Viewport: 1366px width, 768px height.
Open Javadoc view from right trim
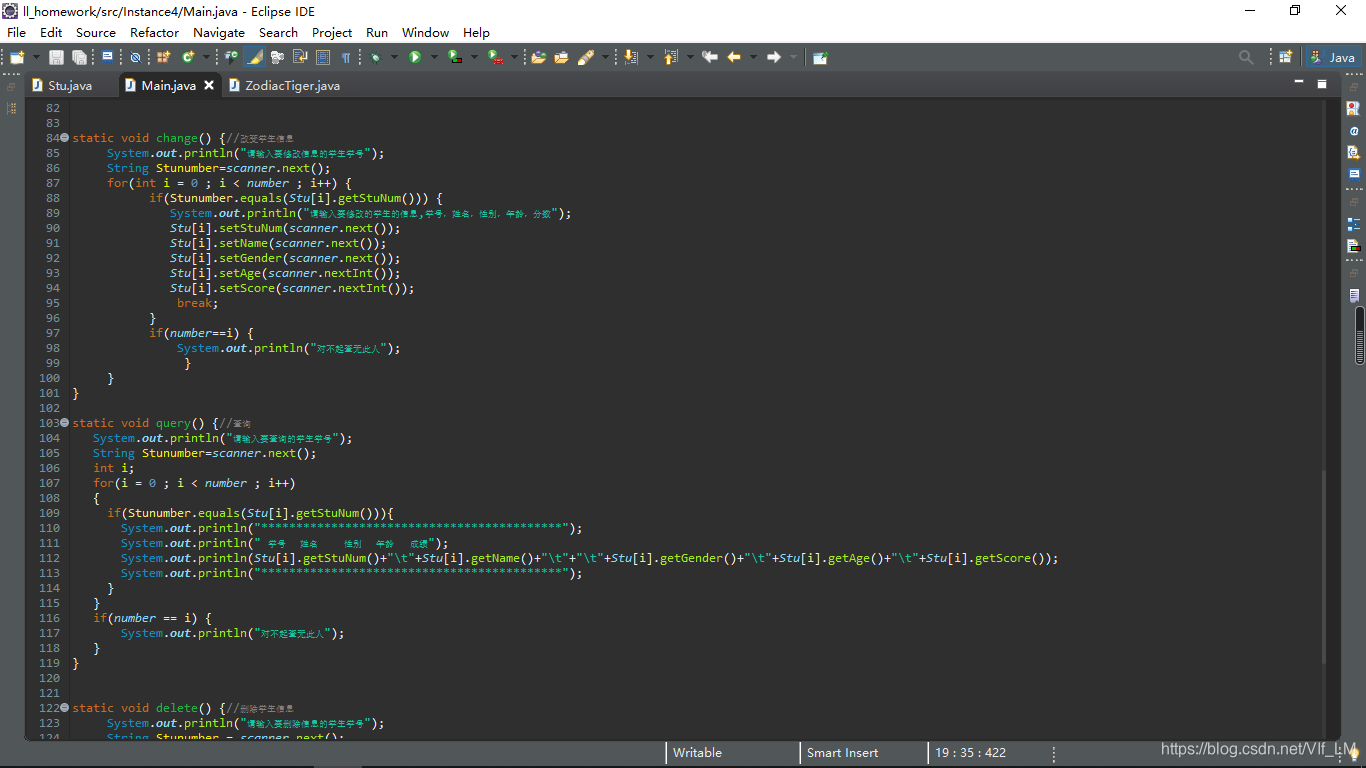[1353, 130]
